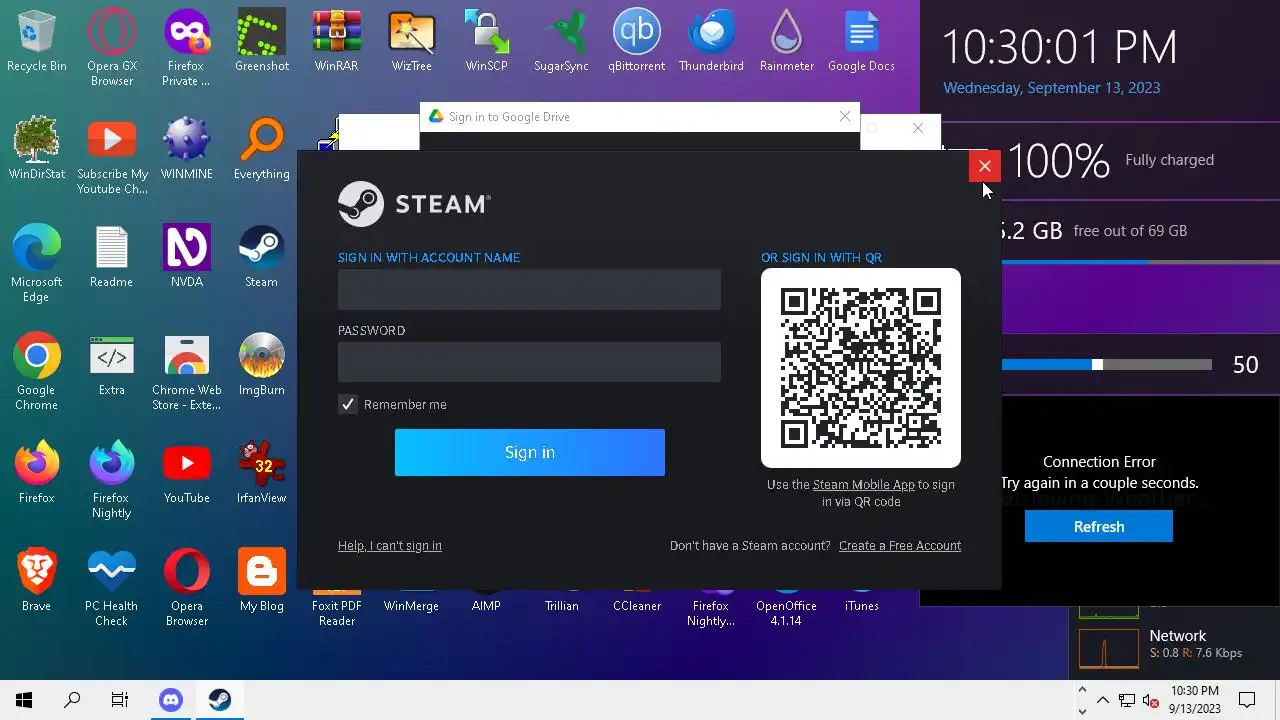Select Opera Browser desktop icon

click(x=186, y=588)
